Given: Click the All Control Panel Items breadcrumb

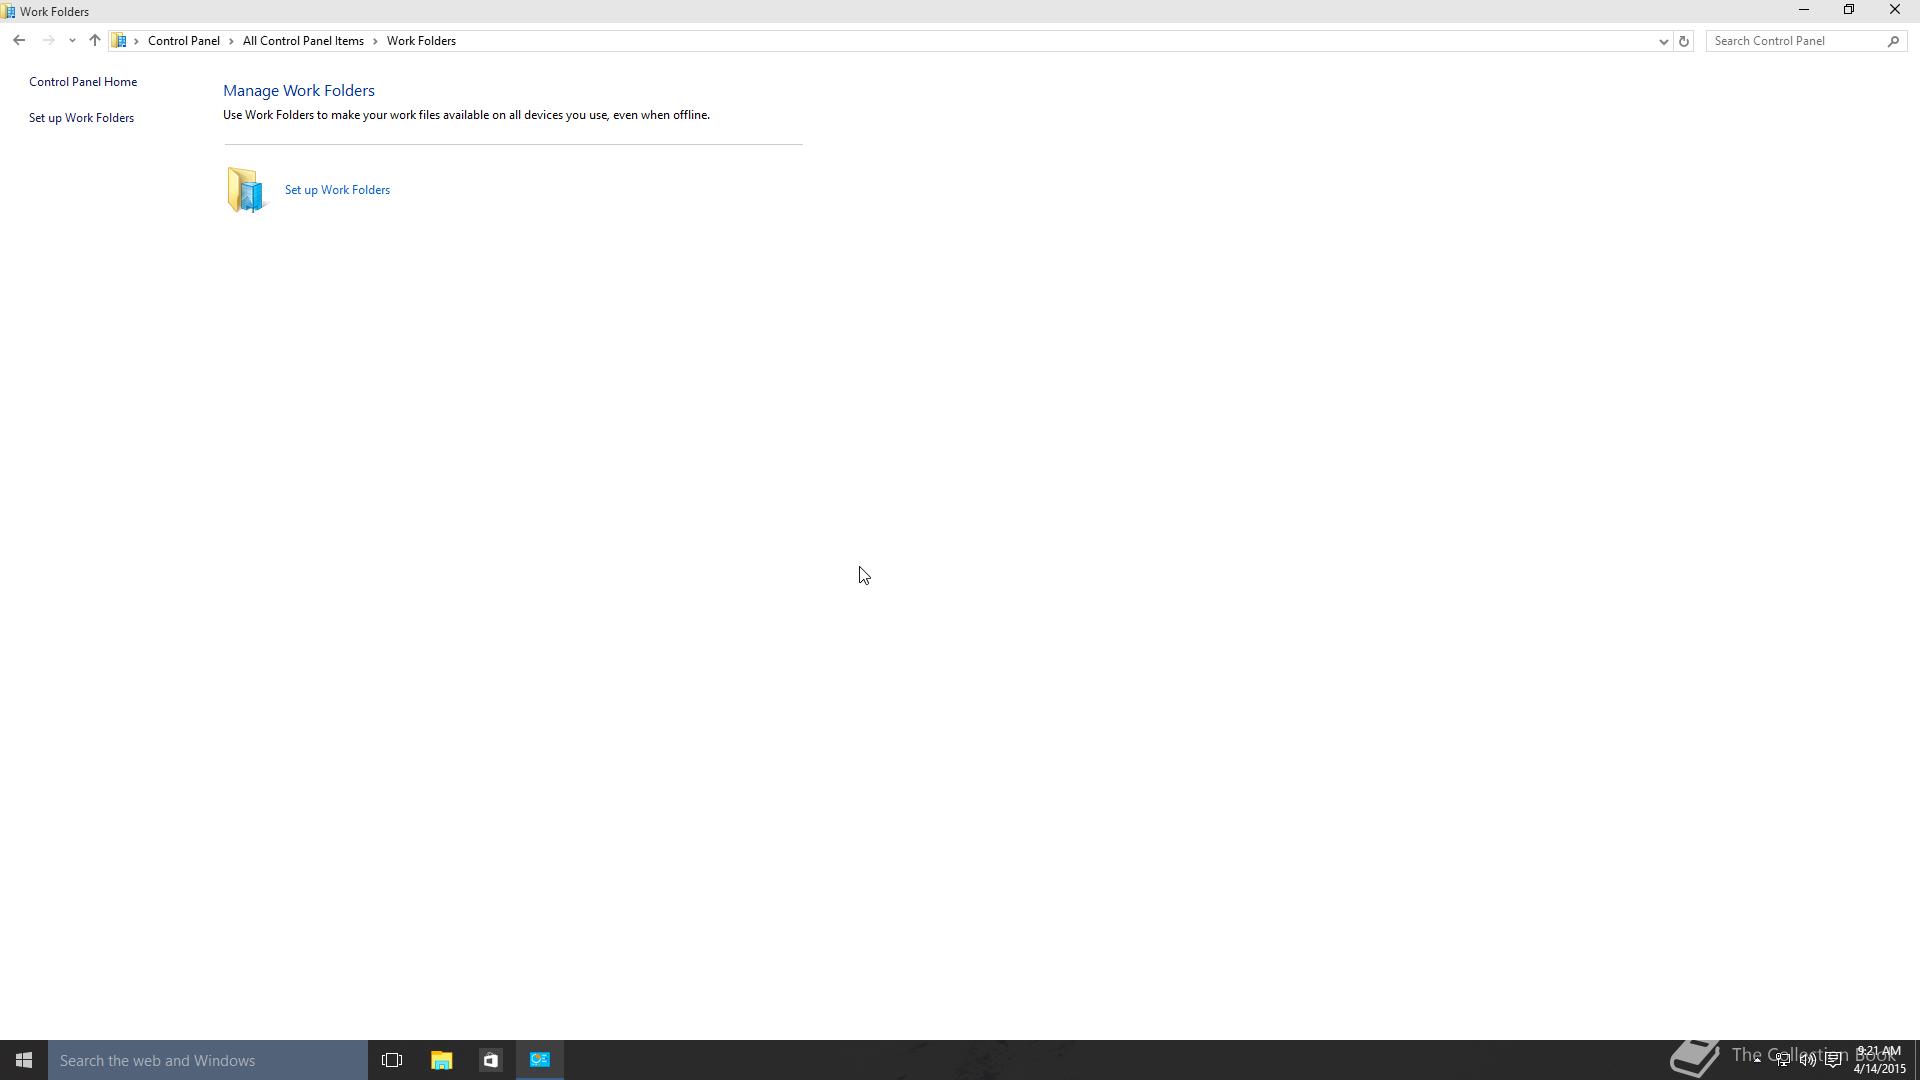Looking at the screenshot, I should pos(303,41).
